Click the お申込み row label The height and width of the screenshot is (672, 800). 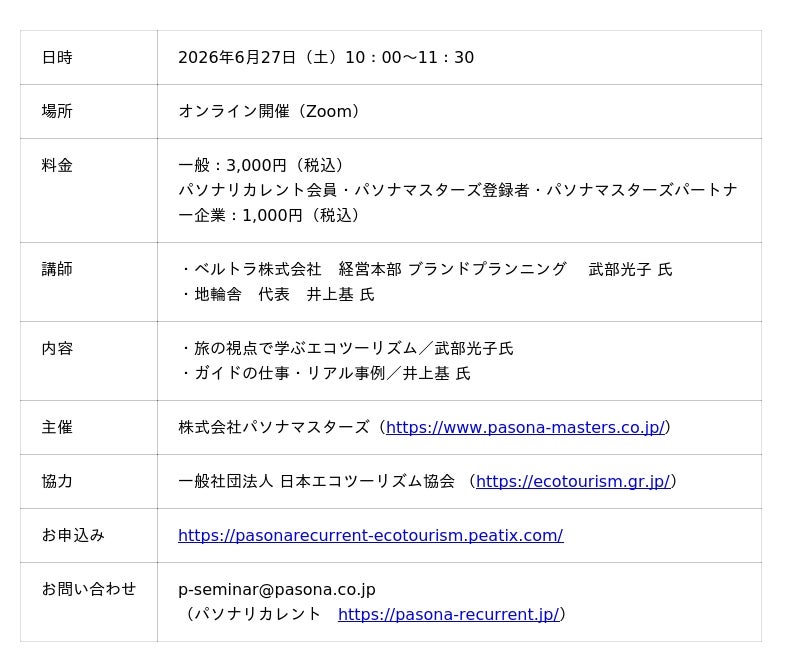click(x=73, y=536)
